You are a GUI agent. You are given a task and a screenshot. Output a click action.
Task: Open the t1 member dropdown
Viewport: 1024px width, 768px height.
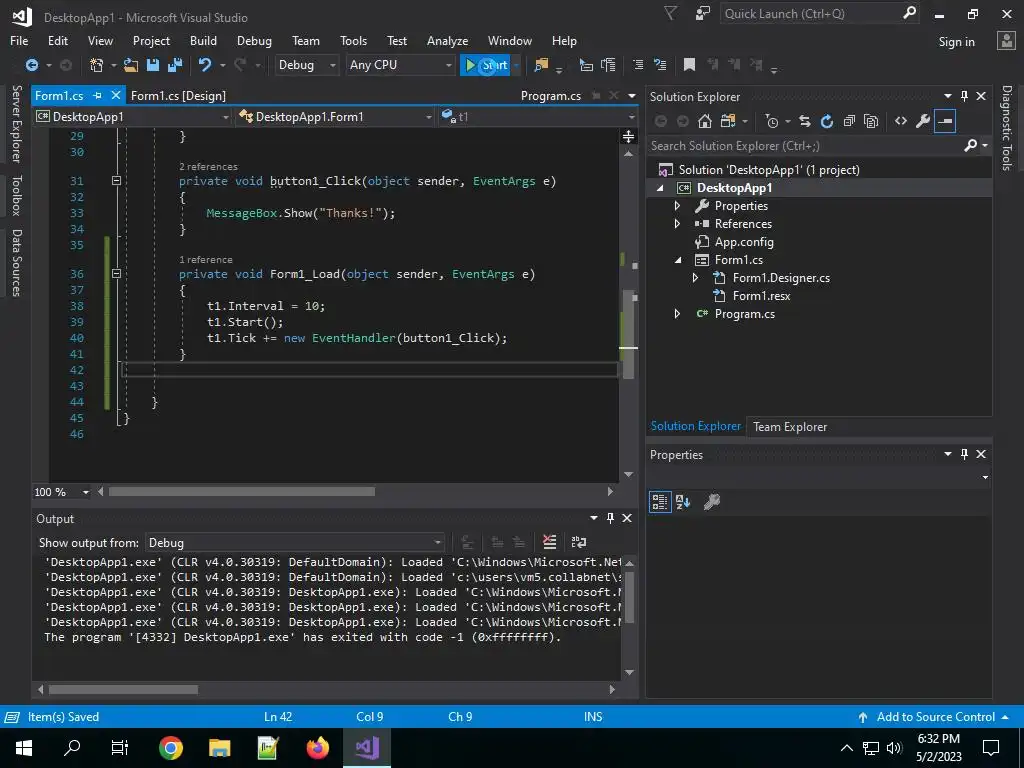pos(538,117)
